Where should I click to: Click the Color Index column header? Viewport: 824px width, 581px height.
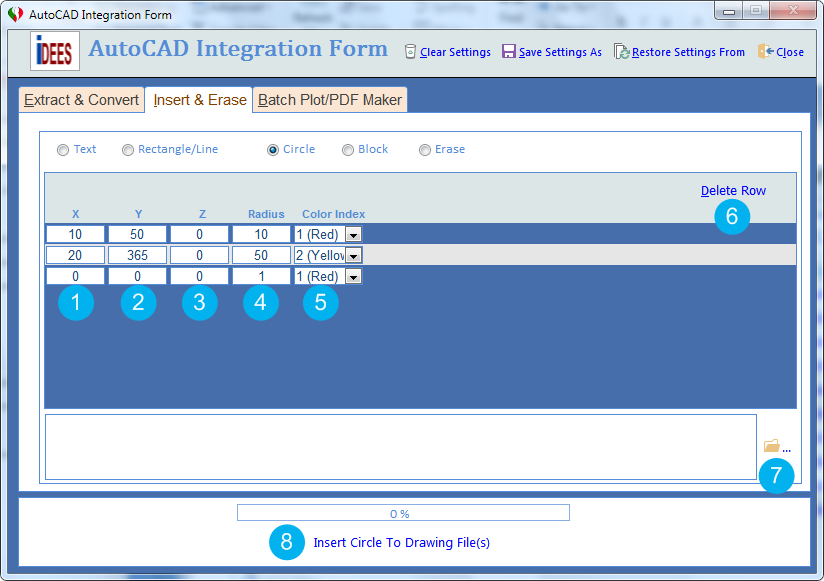point(334,214)
